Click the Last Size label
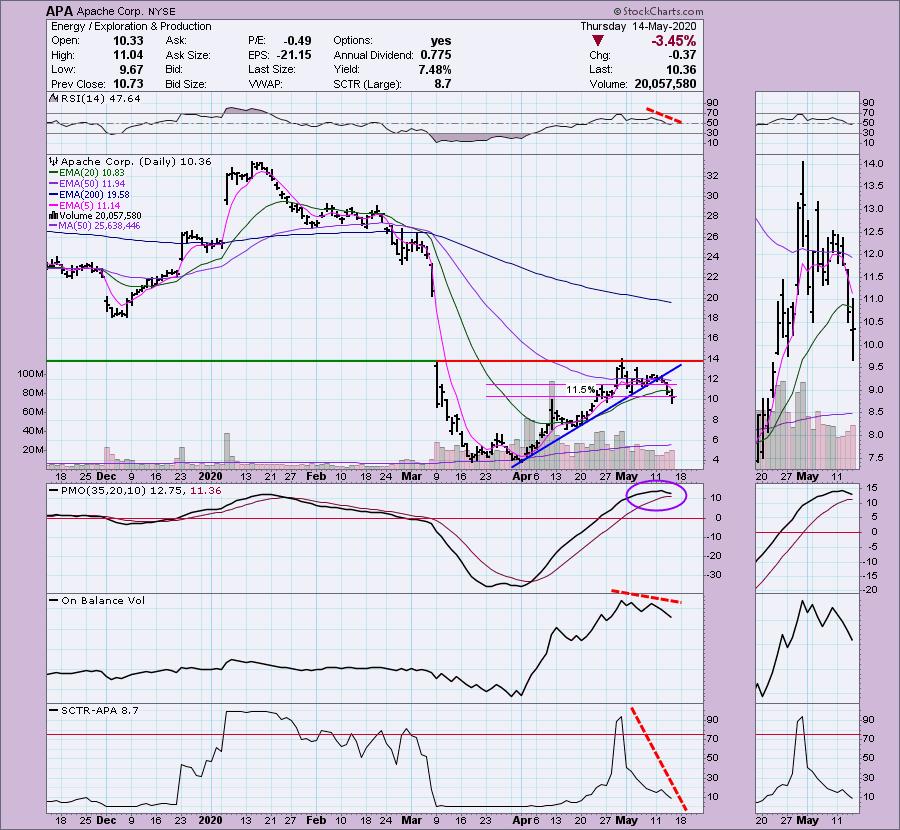 point(271,69)
